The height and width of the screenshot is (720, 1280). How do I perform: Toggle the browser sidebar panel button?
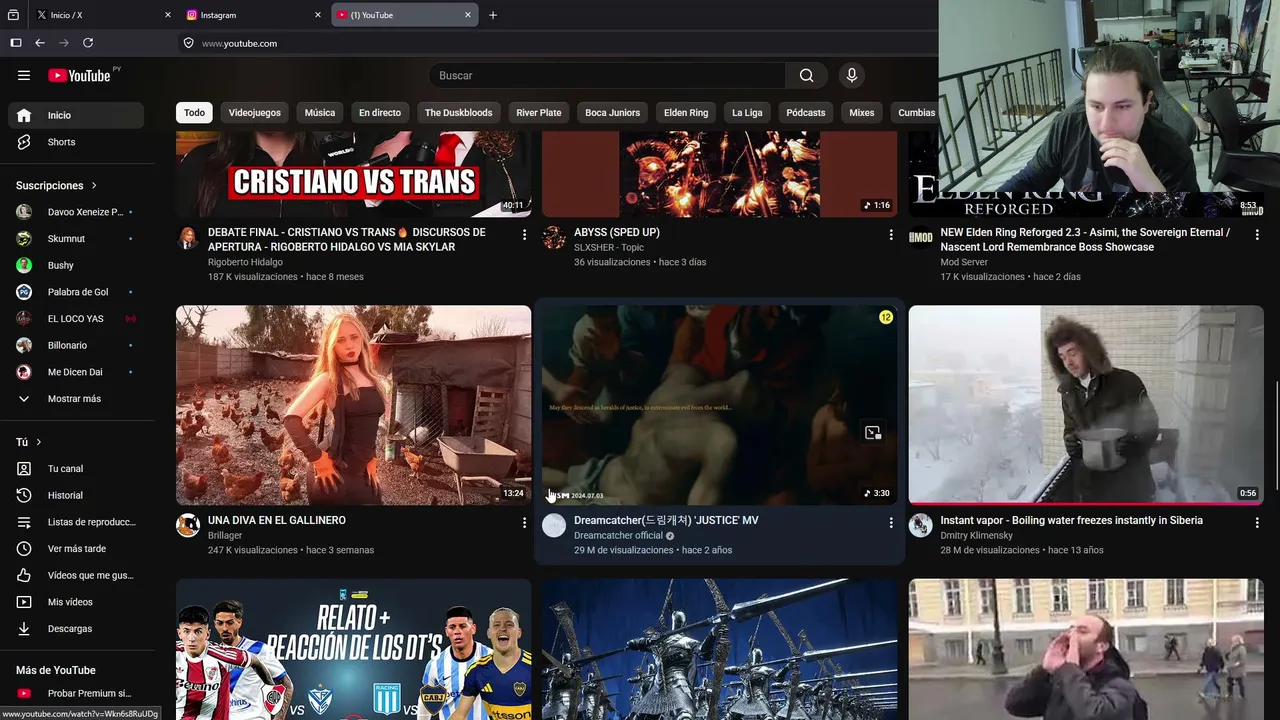(16, 43)
